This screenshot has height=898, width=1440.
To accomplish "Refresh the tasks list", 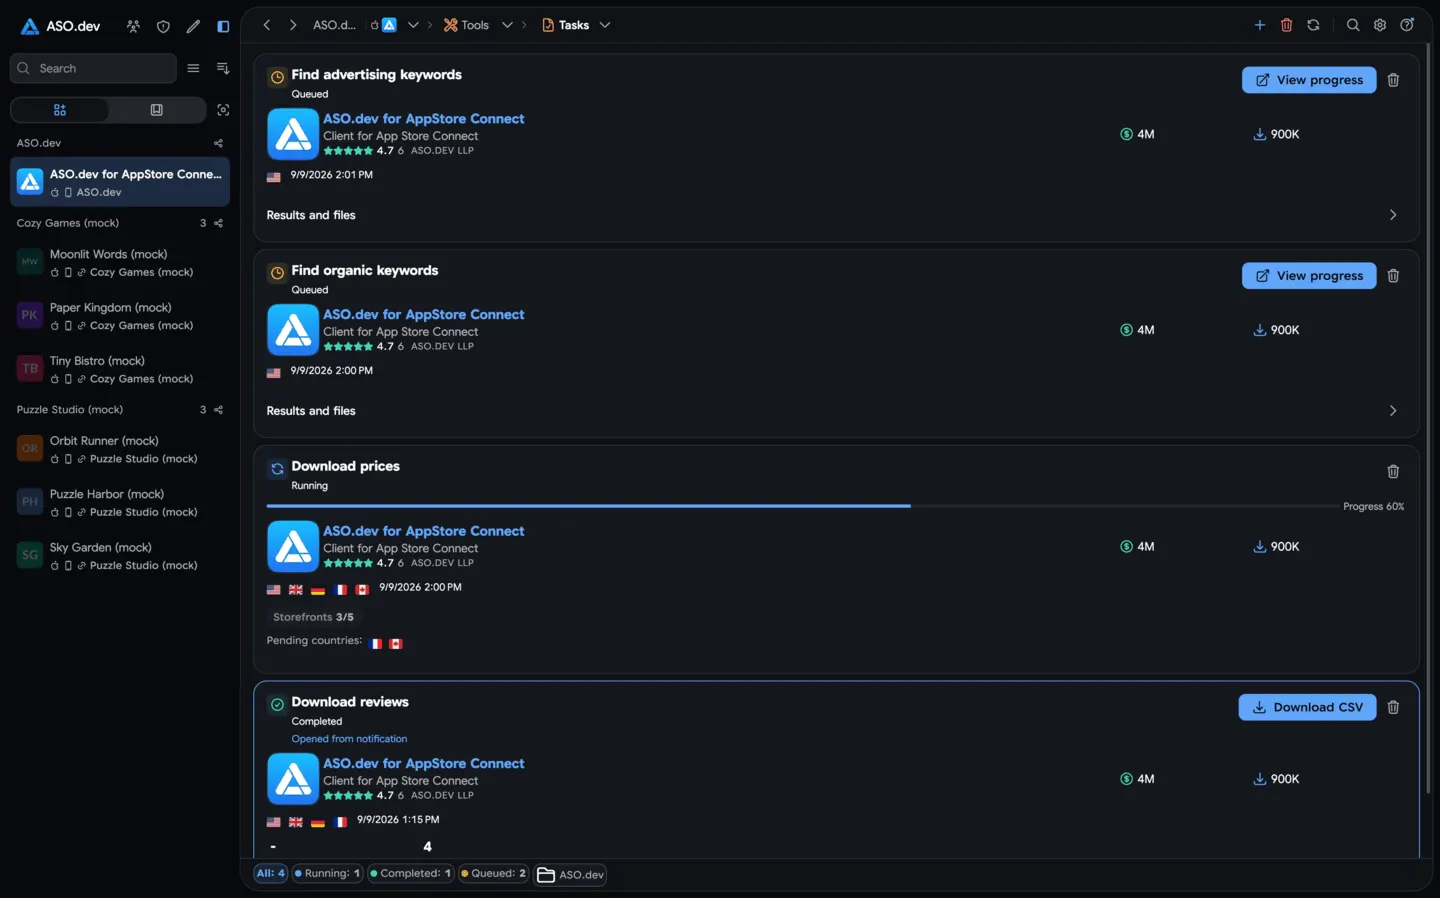I will [x=1313, y=25].
